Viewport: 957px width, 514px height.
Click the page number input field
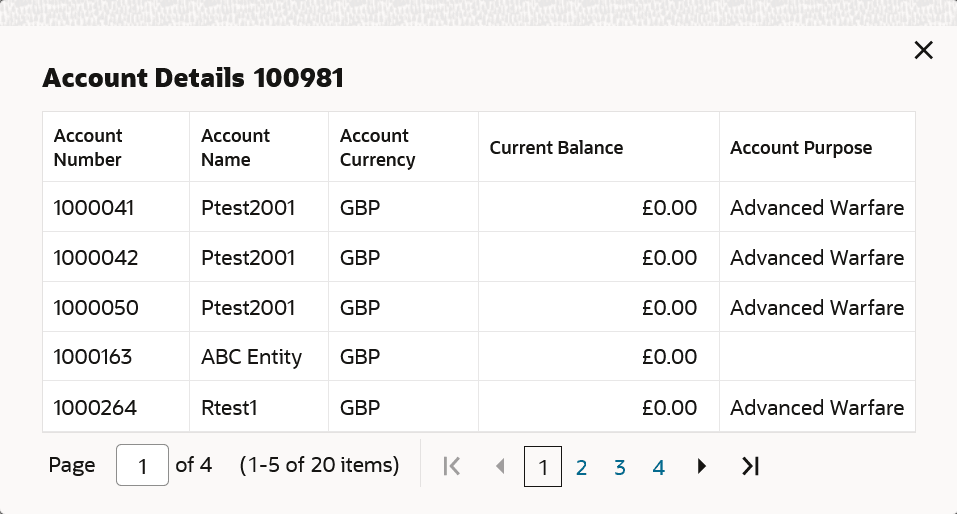[x=142, y=466]
